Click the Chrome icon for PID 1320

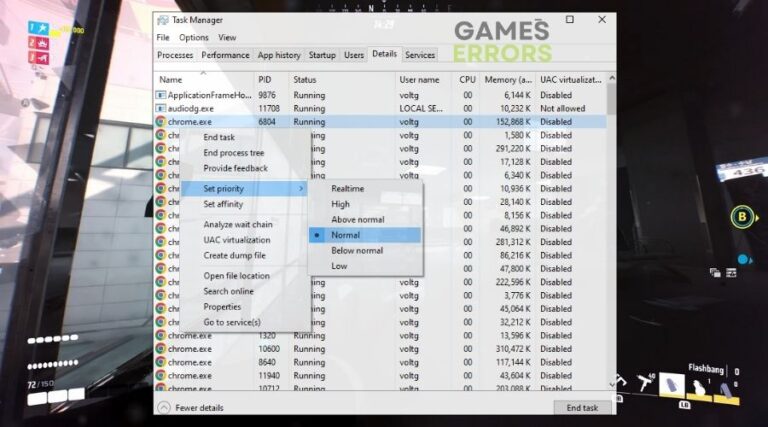click(161, 336)
